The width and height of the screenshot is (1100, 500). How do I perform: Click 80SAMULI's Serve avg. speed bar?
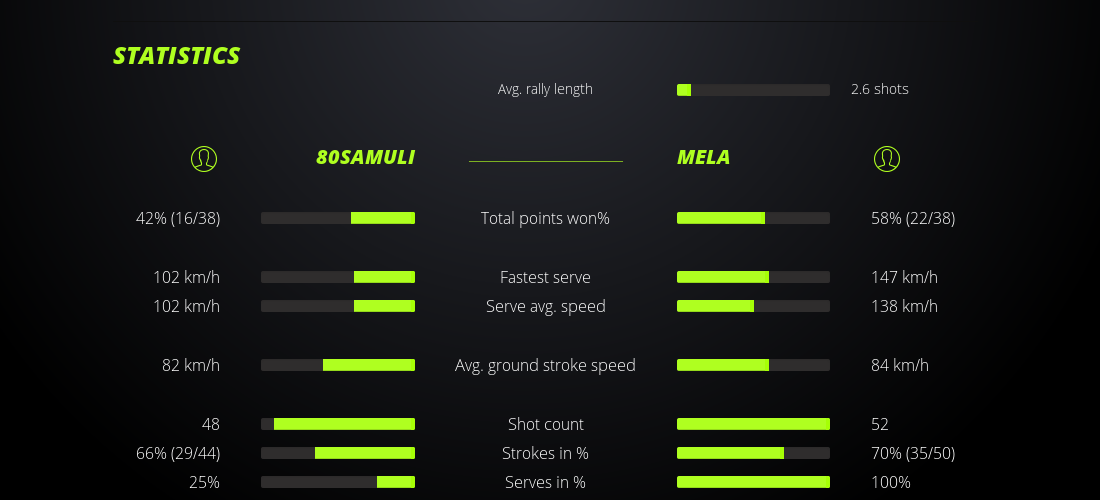click(x=338, y=306)
